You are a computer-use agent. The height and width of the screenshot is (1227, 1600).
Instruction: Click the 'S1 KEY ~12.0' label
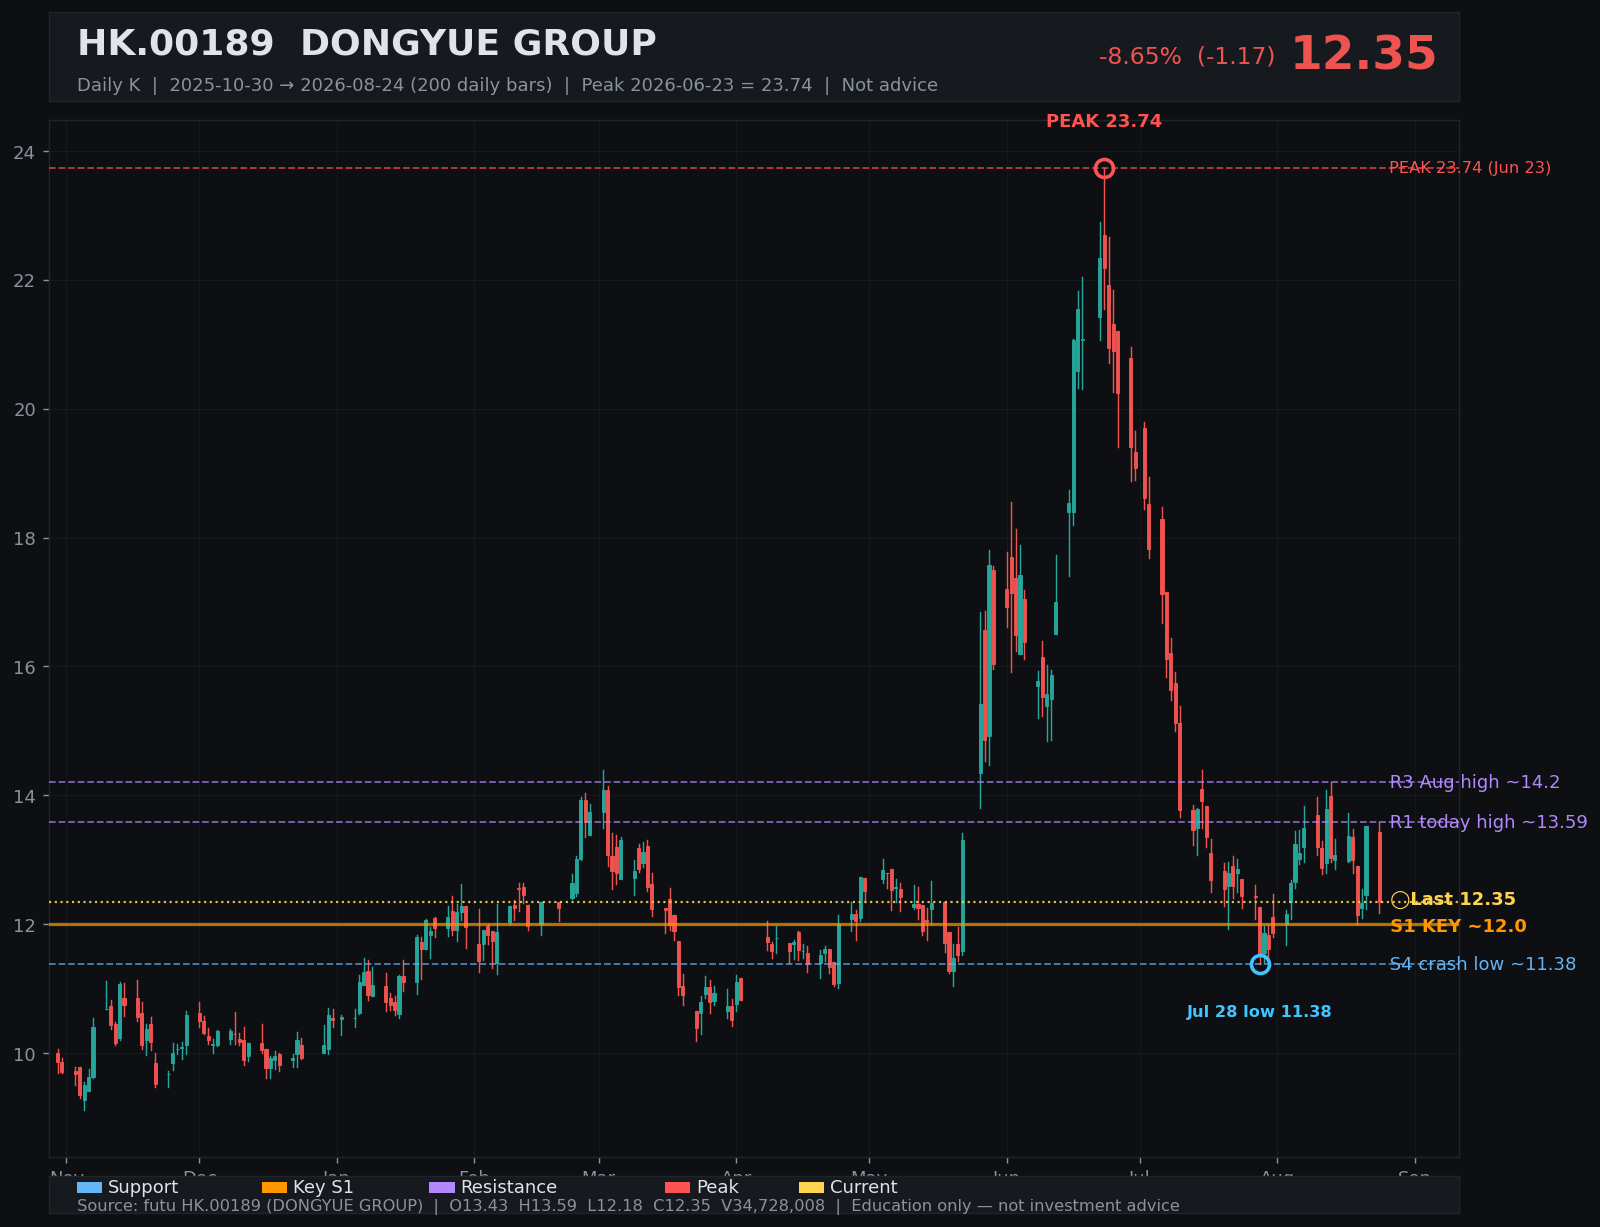coord(1458,926)
